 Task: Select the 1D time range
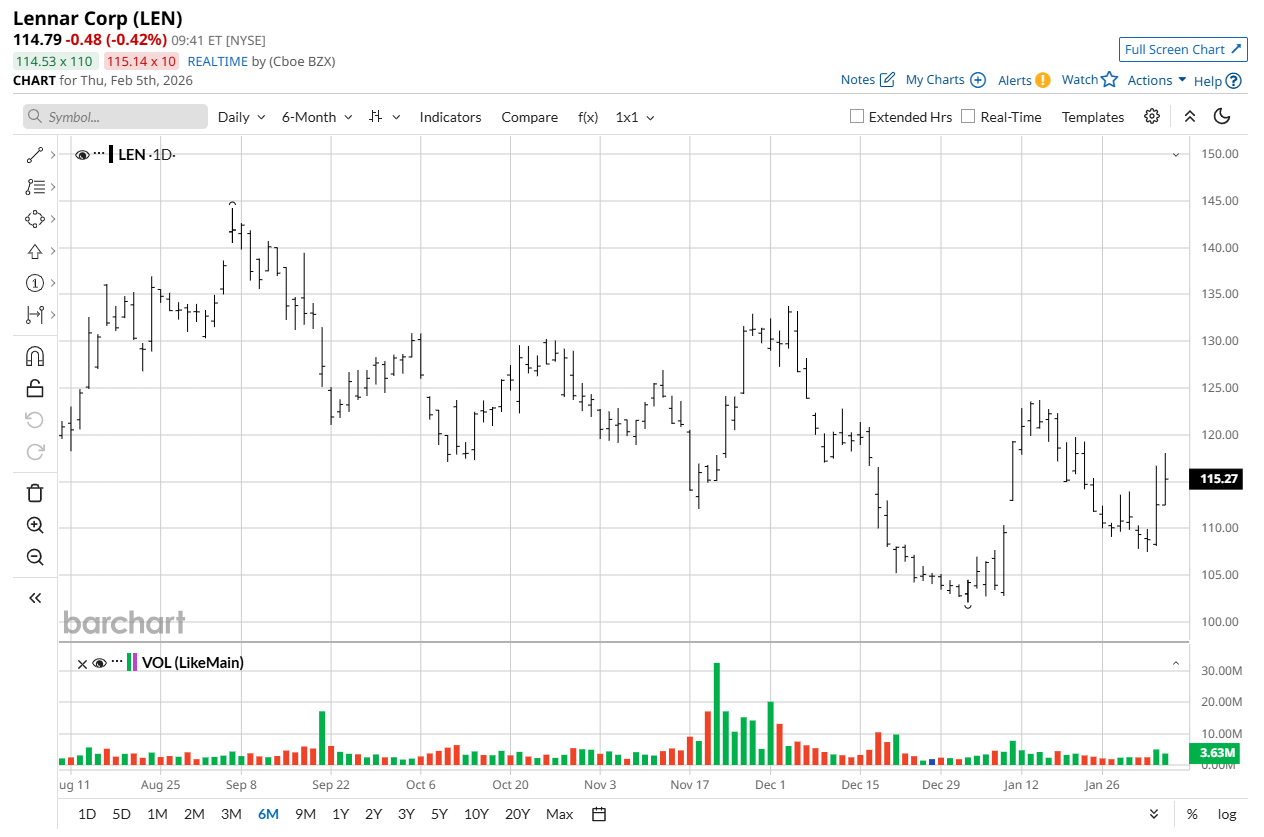(87, 814)
